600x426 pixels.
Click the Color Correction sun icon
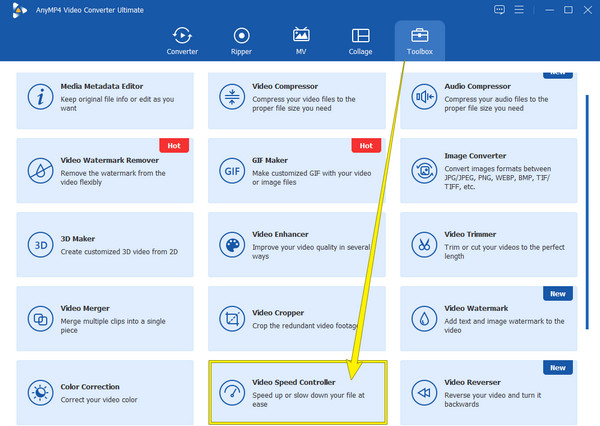41,393
